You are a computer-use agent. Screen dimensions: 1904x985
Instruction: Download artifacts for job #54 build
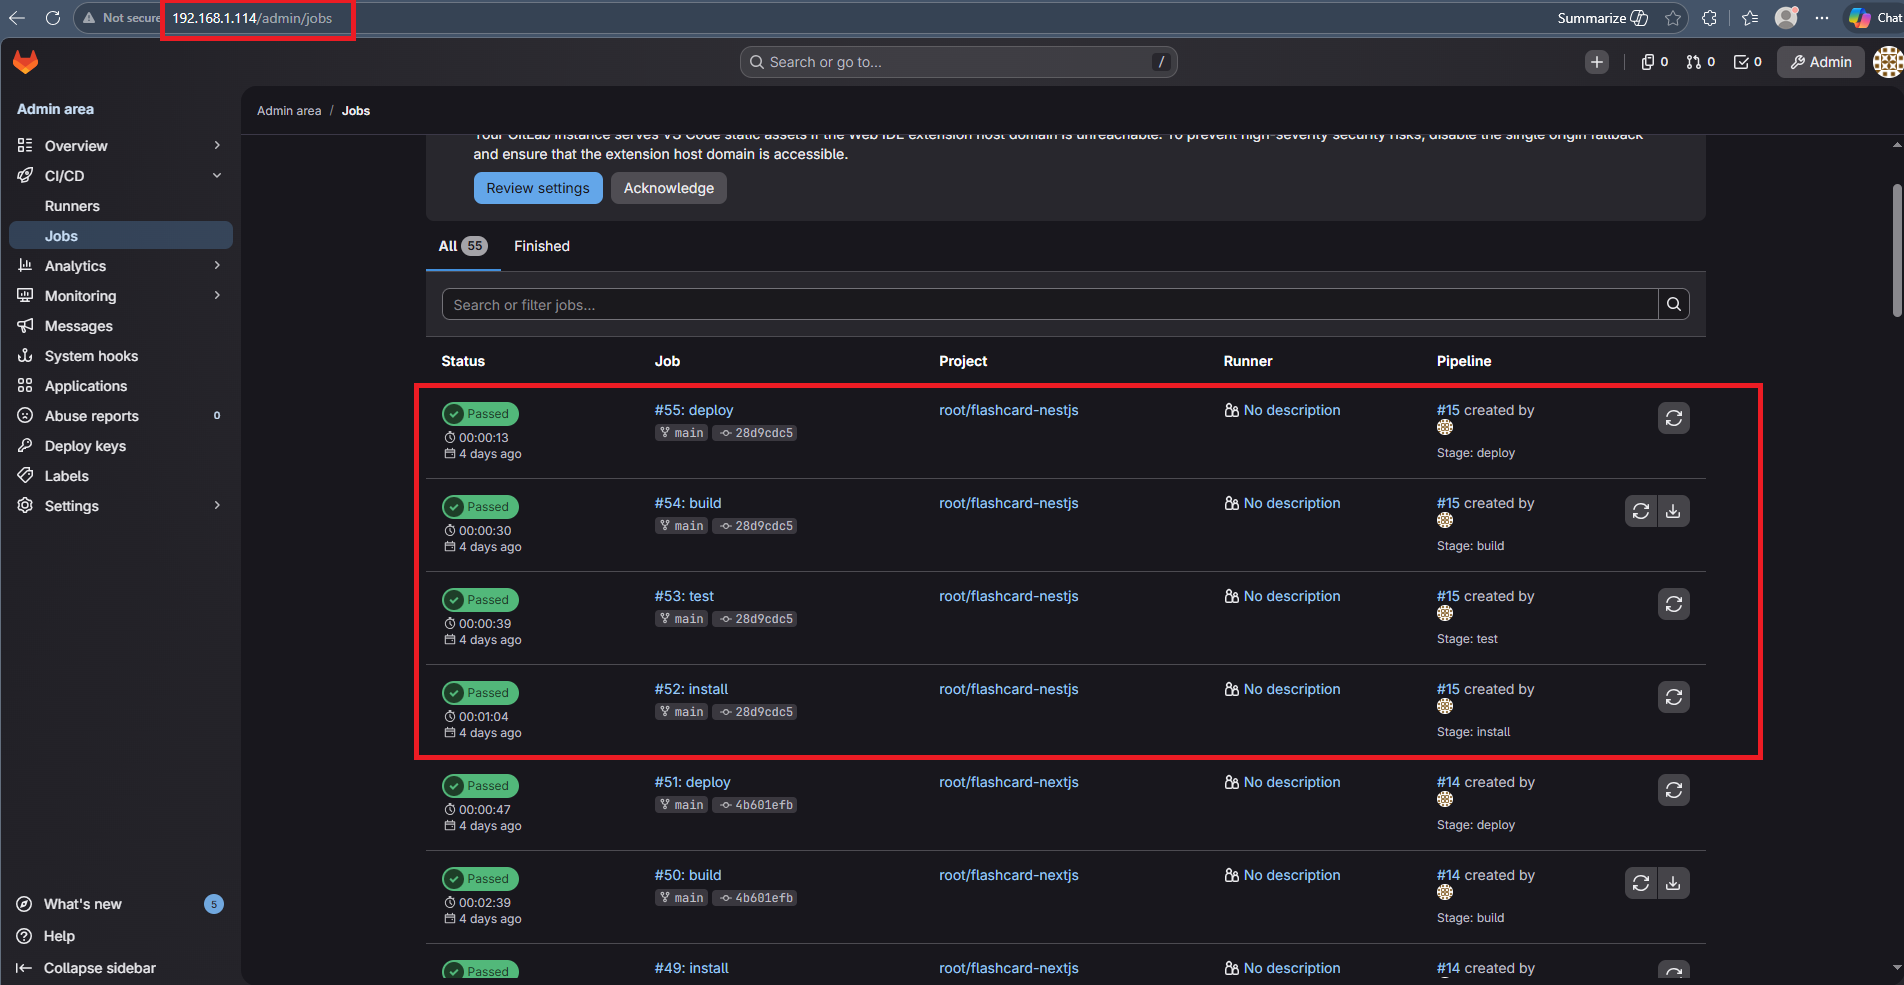pyautogui.click(x=1673, y=511)
